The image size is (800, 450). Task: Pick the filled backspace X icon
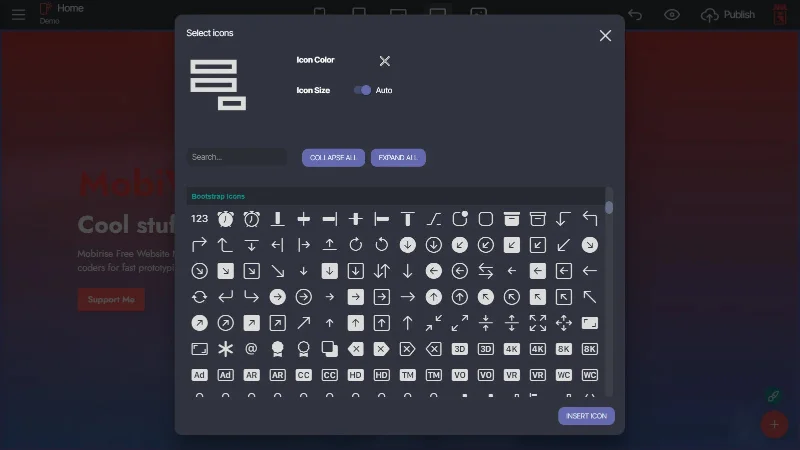point(356,349)
